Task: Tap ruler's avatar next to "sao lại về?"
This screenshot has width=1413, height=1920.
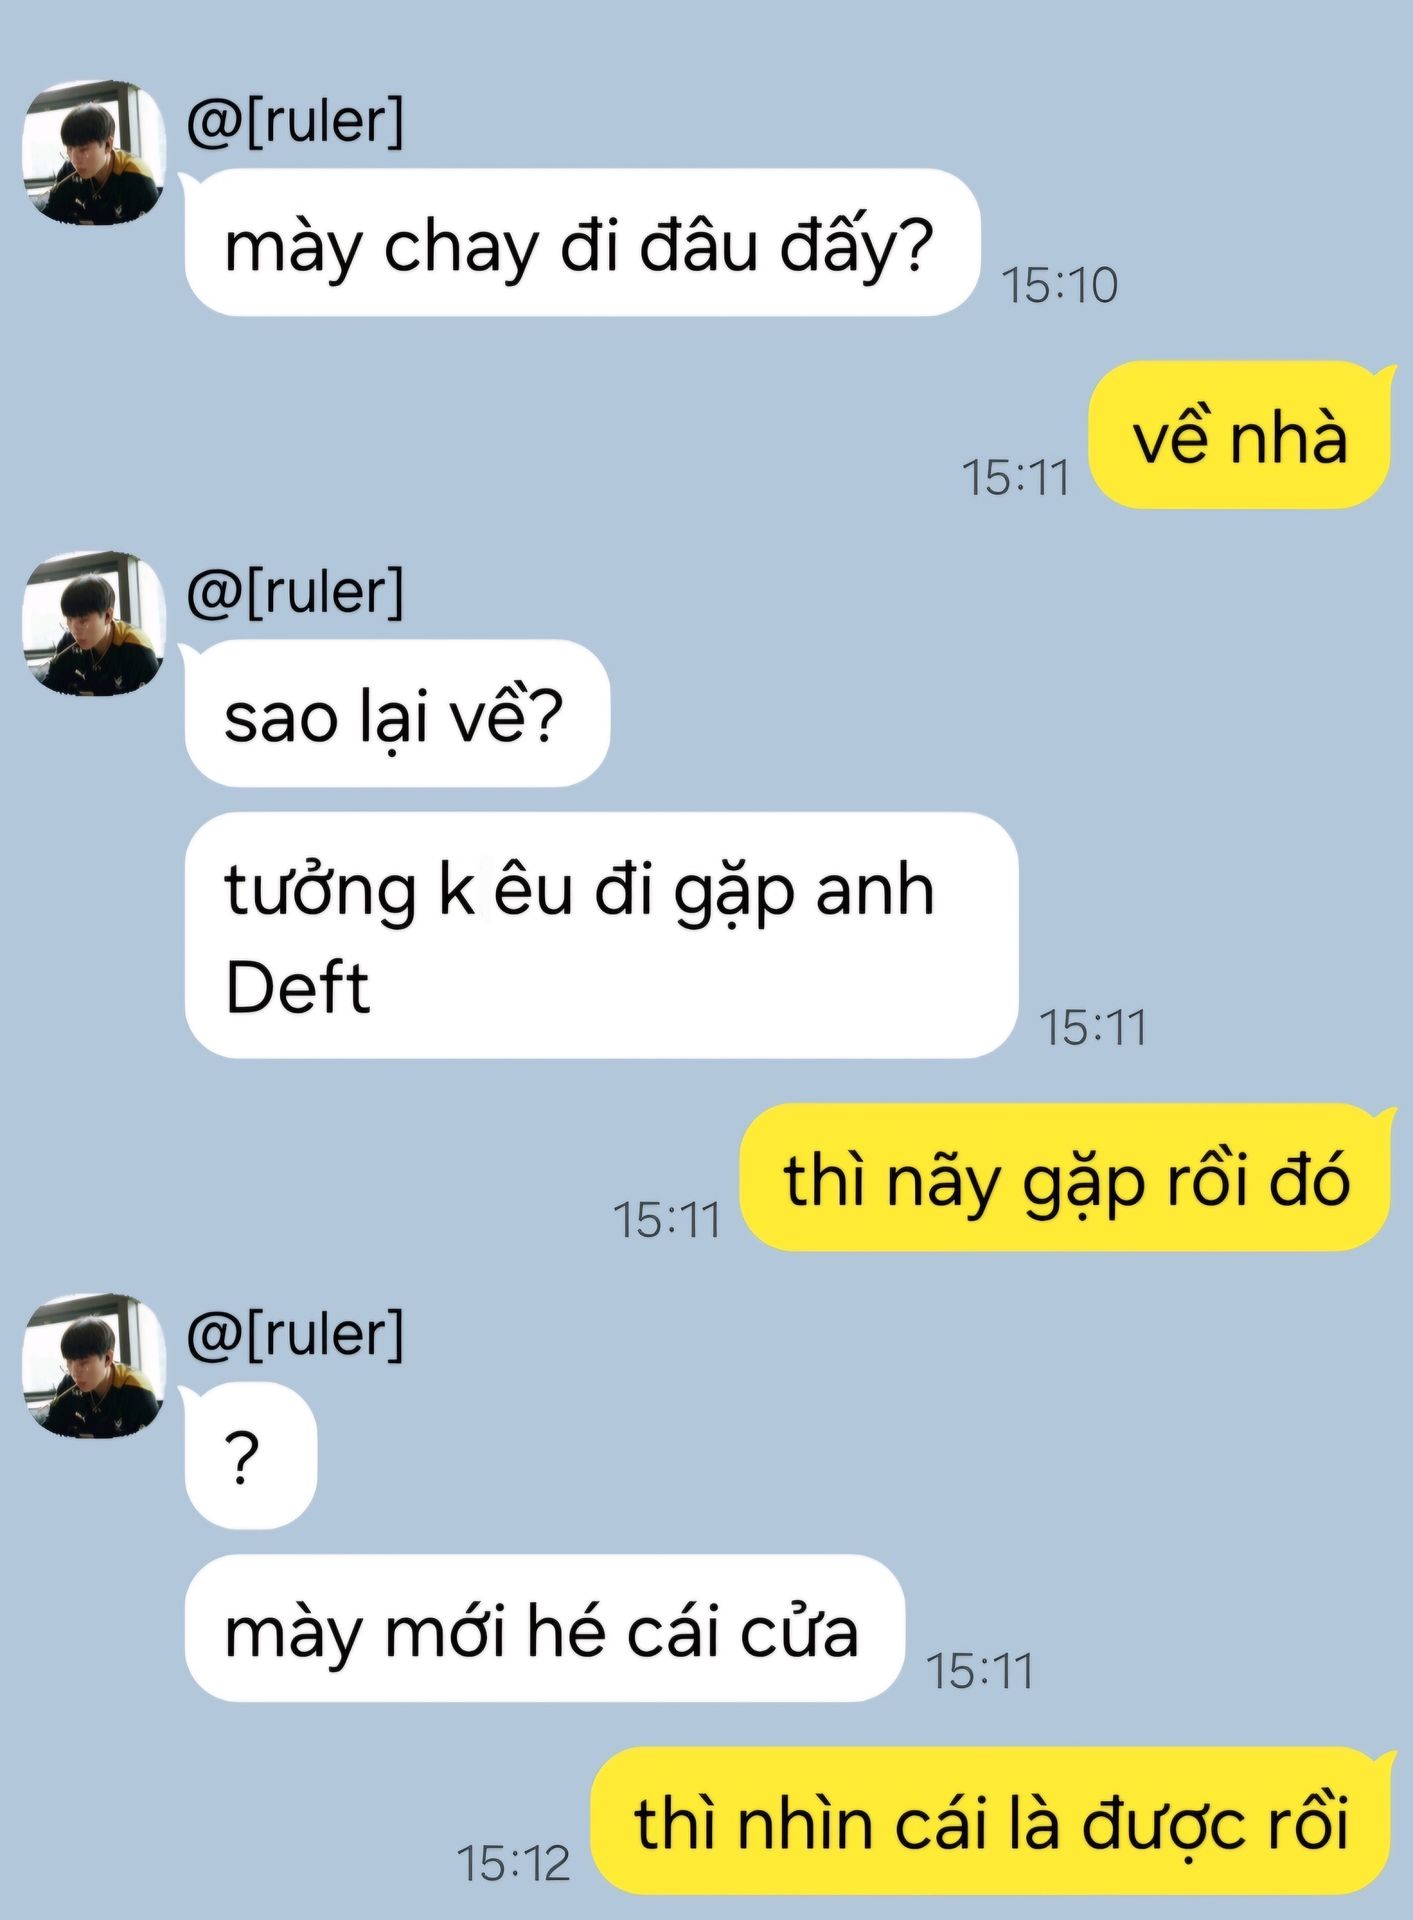Action: point(94,623)
